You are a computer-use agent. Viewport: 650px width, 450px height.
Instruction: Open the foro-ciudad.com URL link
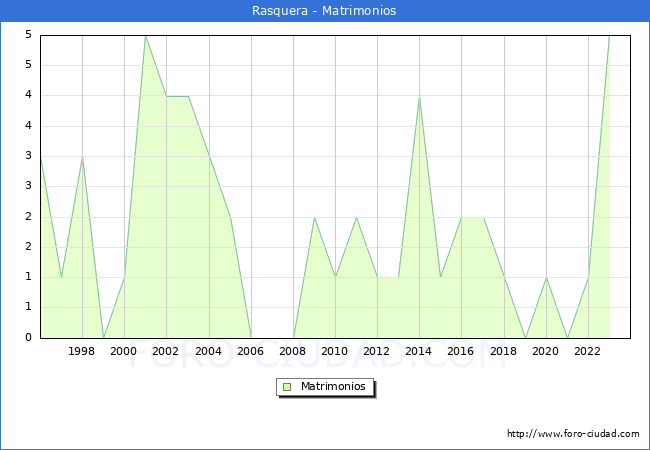[x=573, y=434]
